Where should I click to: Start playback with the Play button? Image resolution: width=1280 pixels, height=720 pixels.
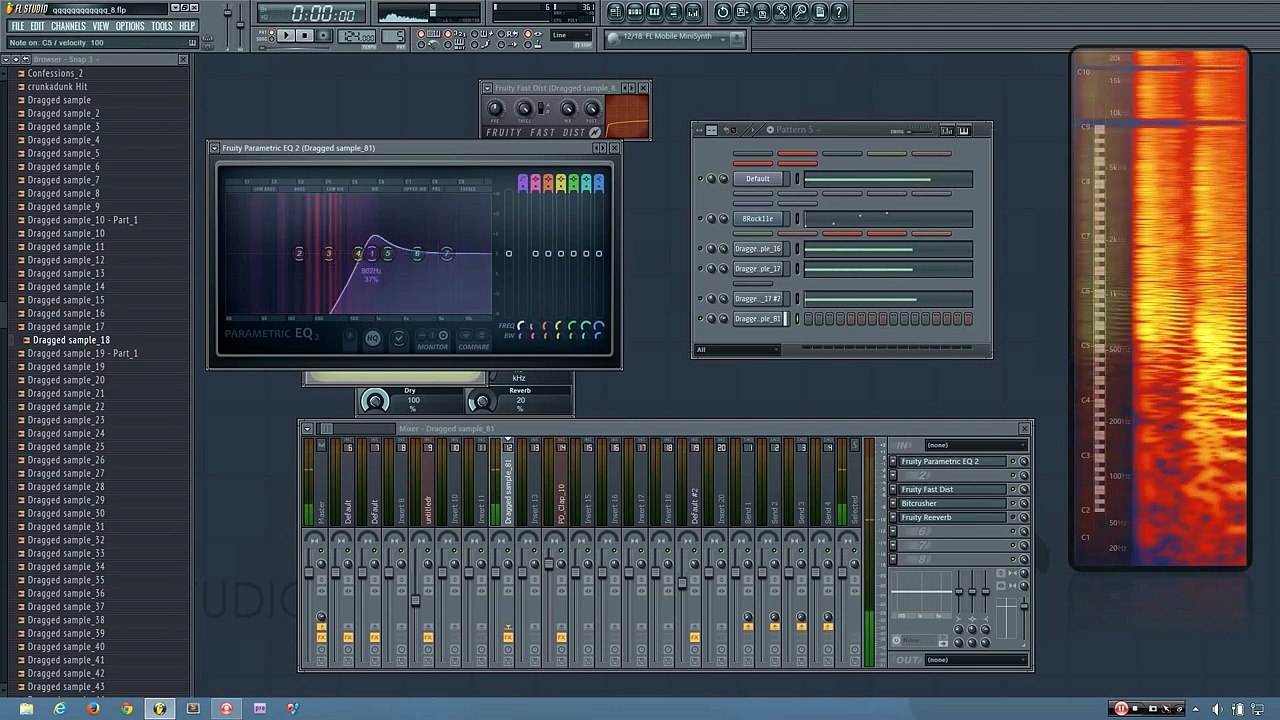point(285,36)
